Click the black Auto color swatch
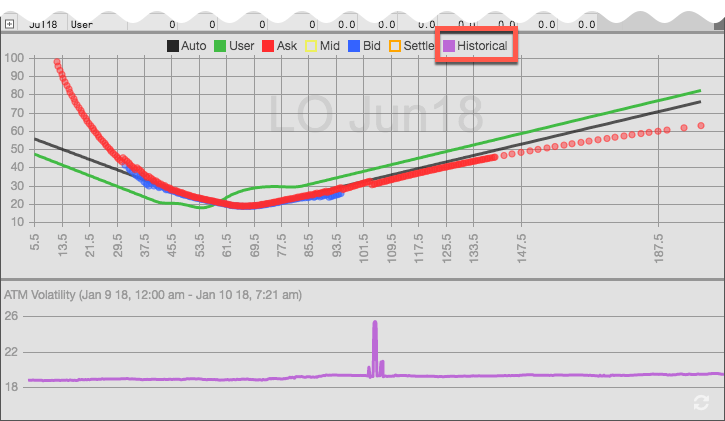 point(173,46)
